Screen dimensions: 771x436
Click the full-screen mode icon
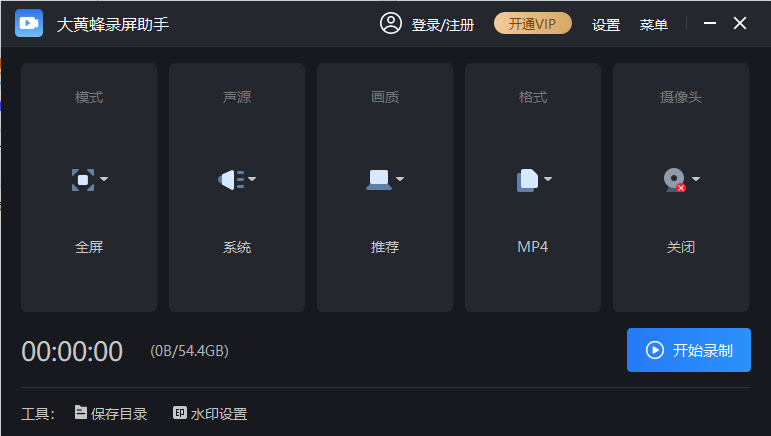[83, 179]
